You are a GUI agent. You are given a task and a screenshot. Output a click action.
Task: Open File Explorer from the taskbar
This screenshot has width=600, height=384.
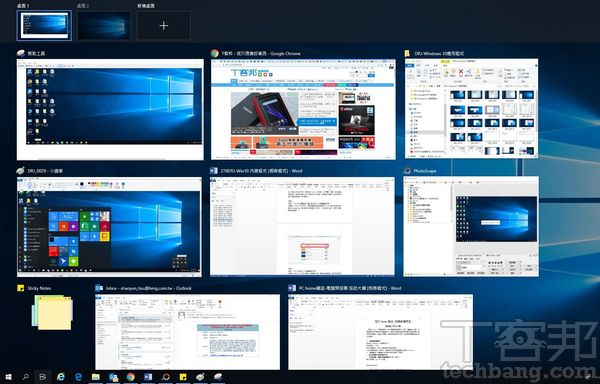click(96, 377)
